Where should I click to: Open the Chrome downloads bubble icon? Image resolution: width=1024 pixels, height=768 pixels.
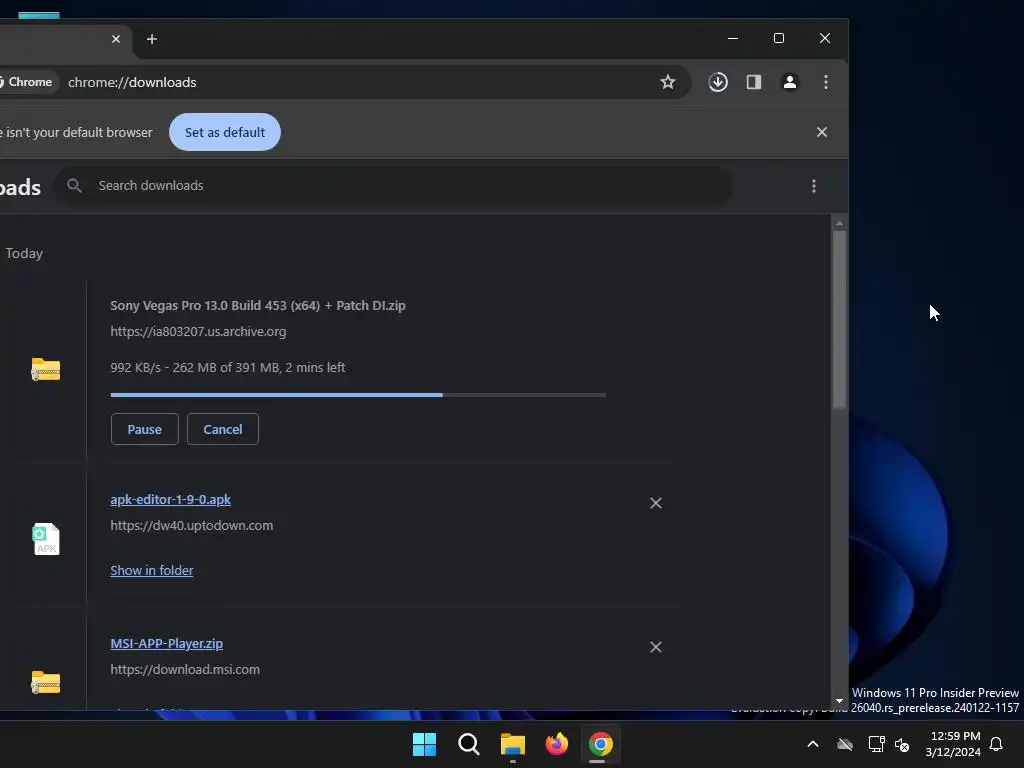(718, 82)
